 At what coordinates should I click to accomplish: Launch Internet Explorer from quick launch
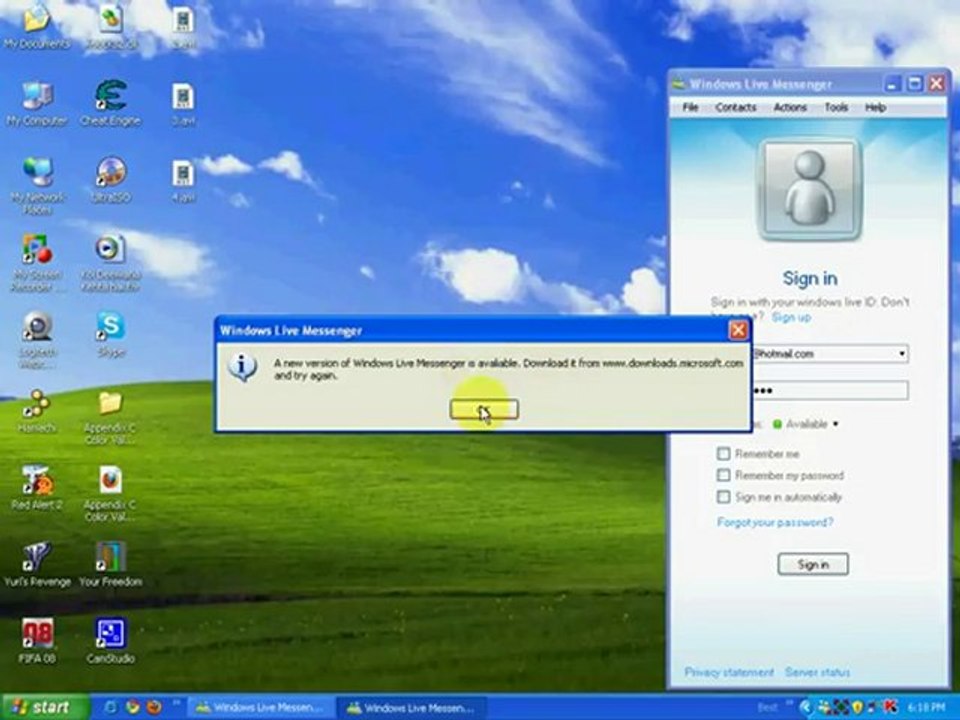point(111,707)
